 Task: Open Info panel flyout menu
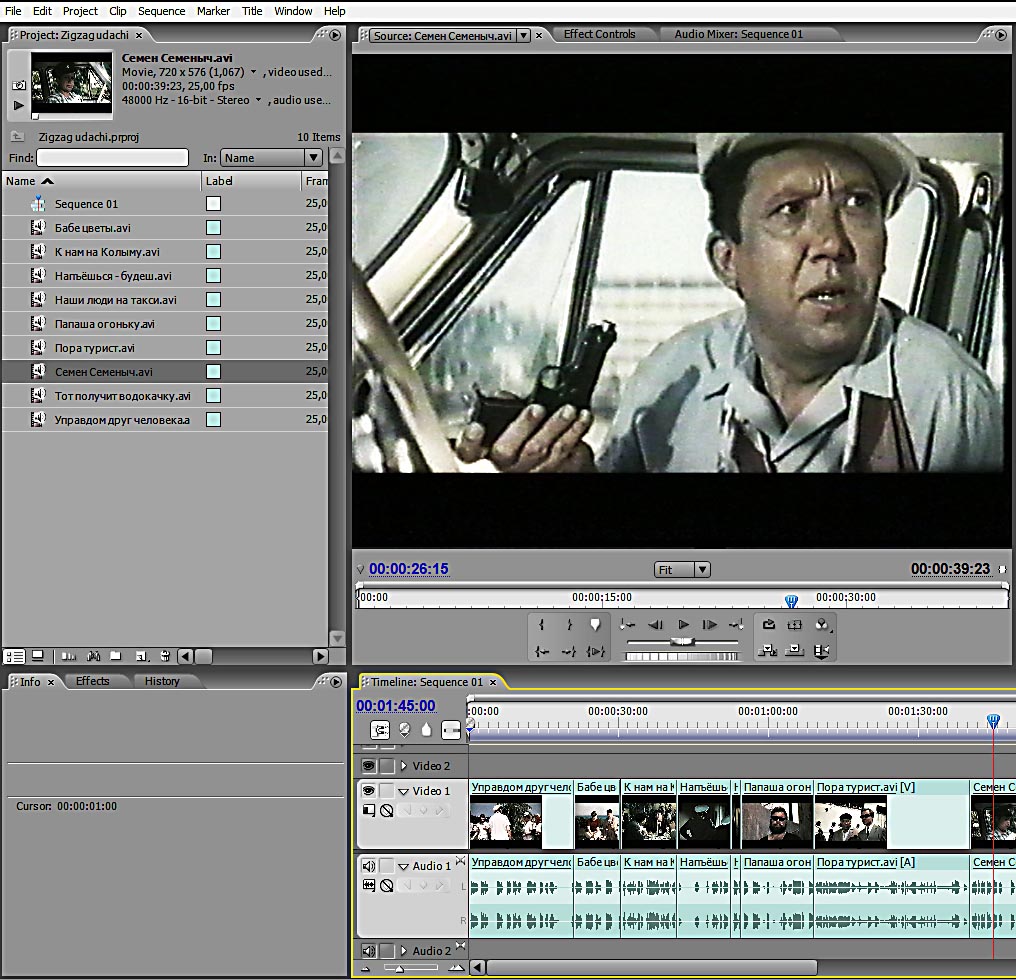(x=335, y=682)
